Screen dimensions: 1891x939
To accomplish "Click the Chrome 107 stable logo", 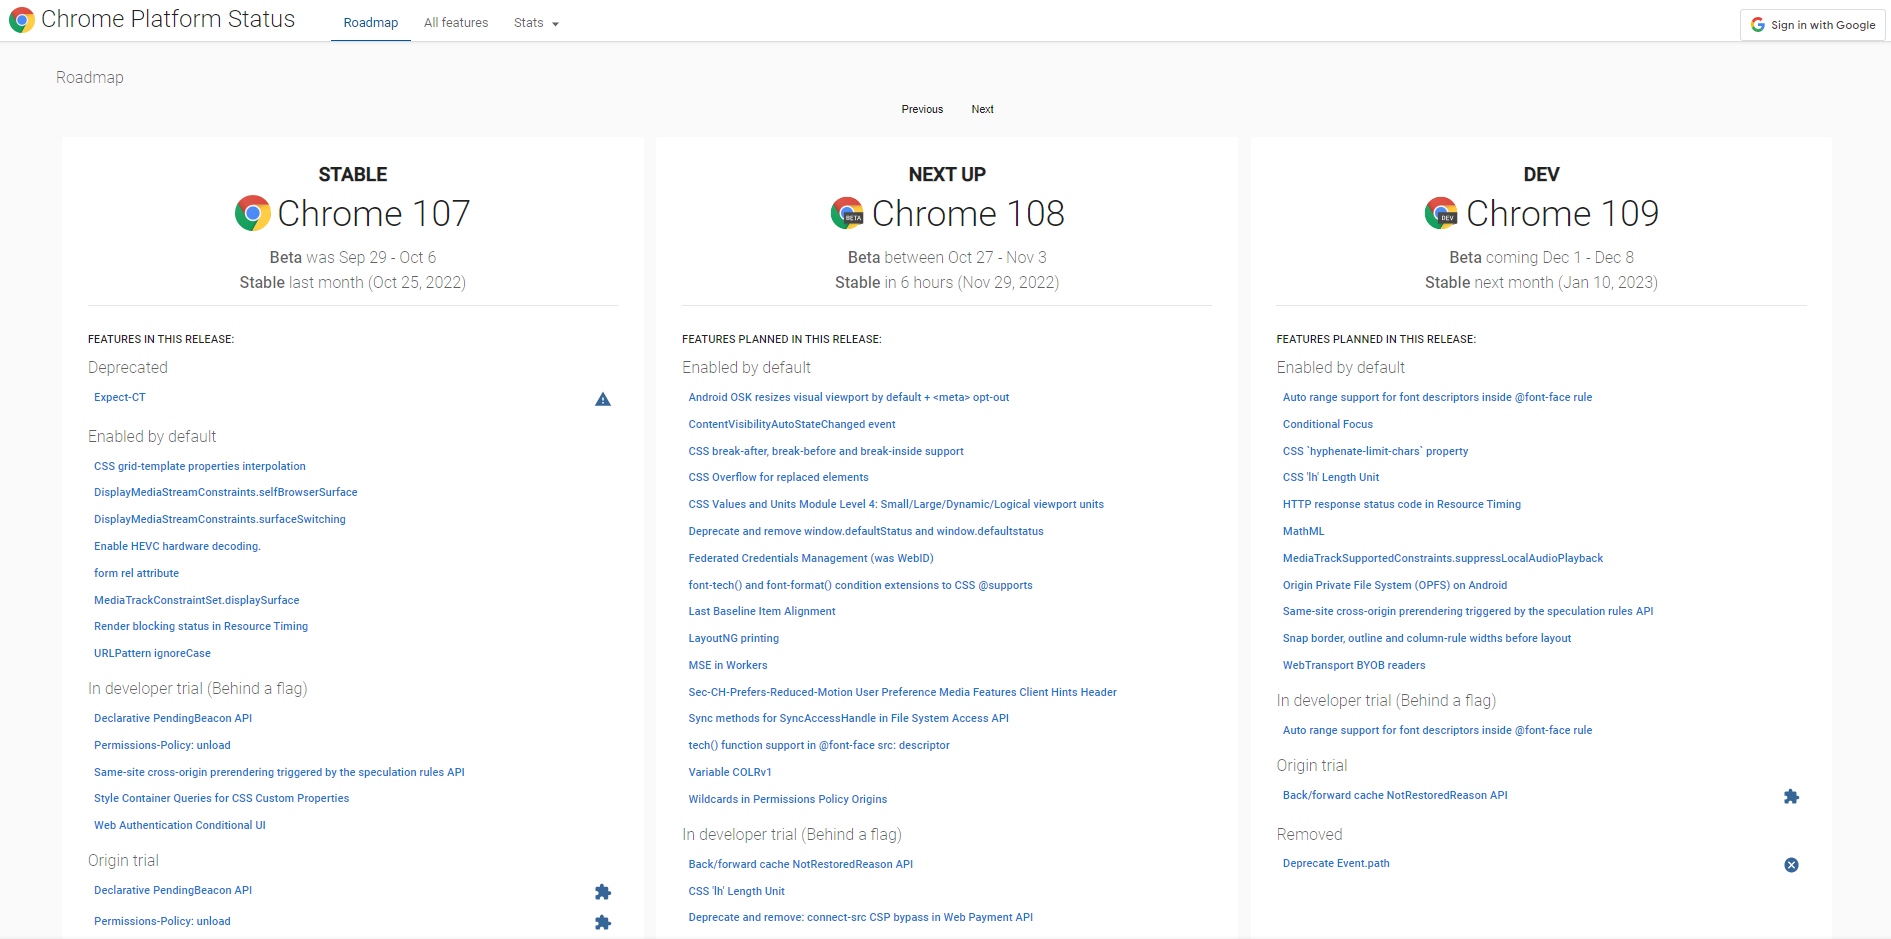I will tap(253, 213).
